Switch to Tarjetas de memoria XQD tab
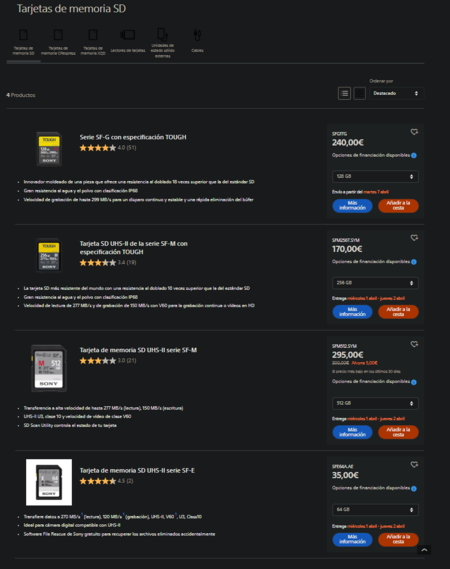Viewport: 450px width, 569px height. point(93,42)
